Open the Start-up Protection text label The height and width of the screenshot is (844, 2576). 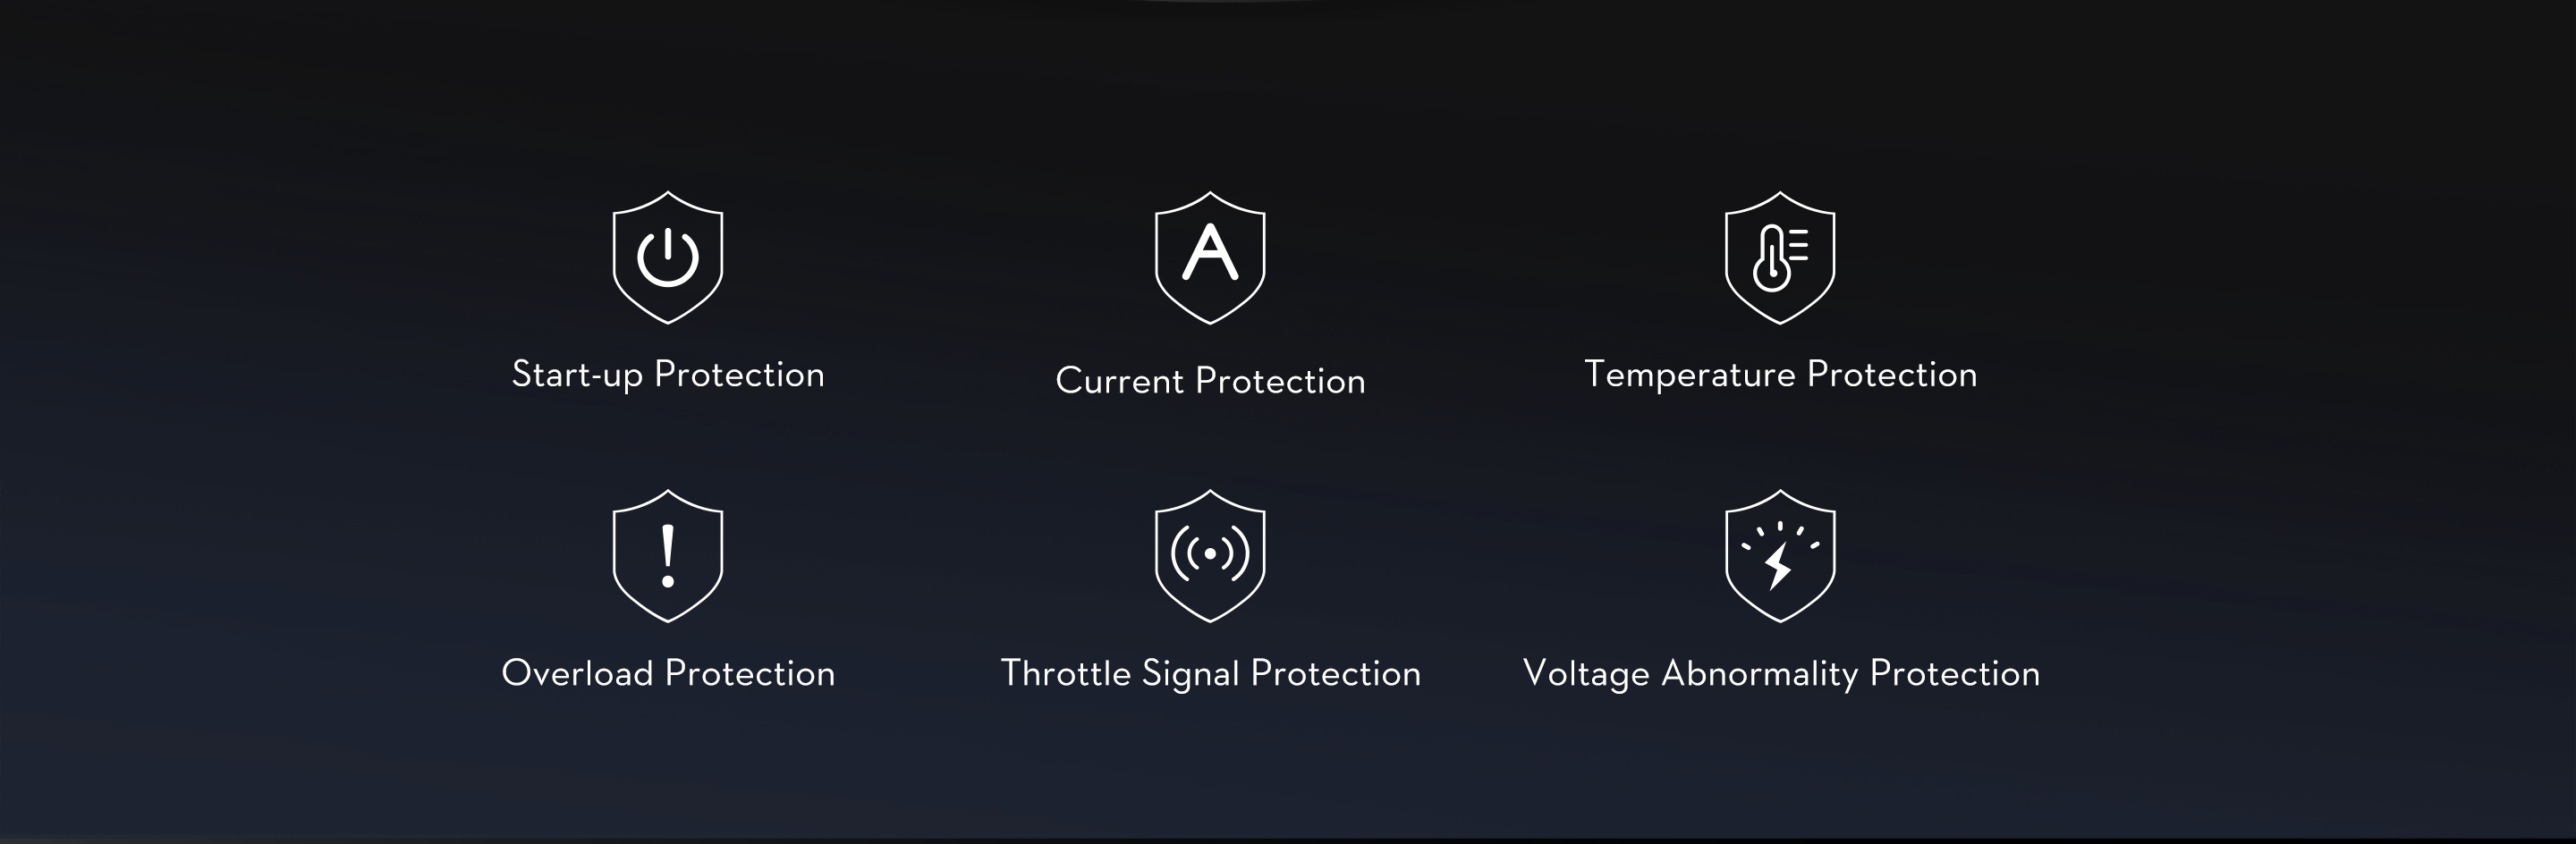[668, 374]
